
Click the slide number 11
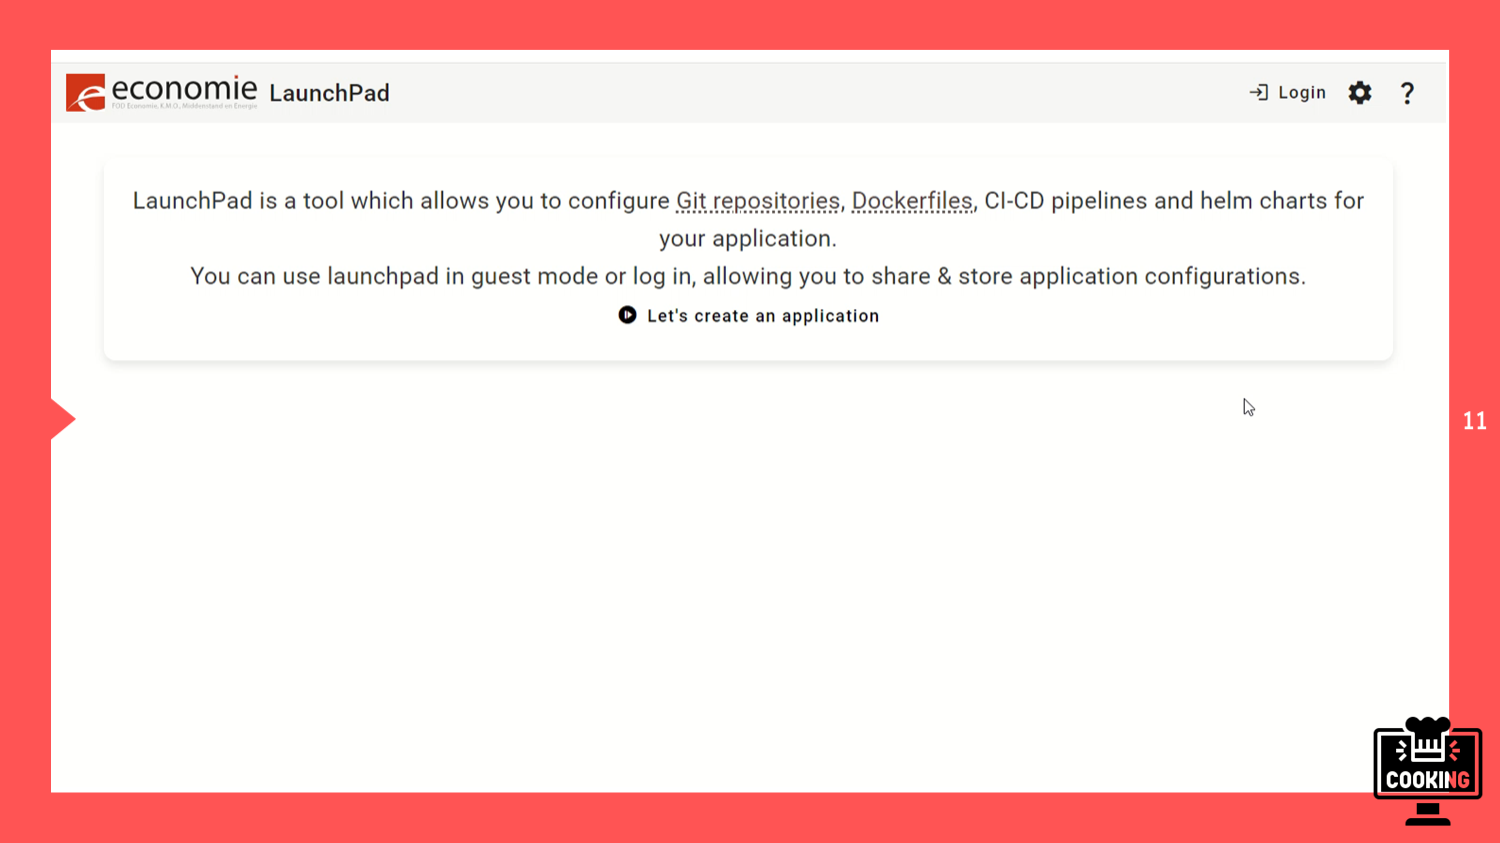pyautogui.click(x=1474, y=421)
